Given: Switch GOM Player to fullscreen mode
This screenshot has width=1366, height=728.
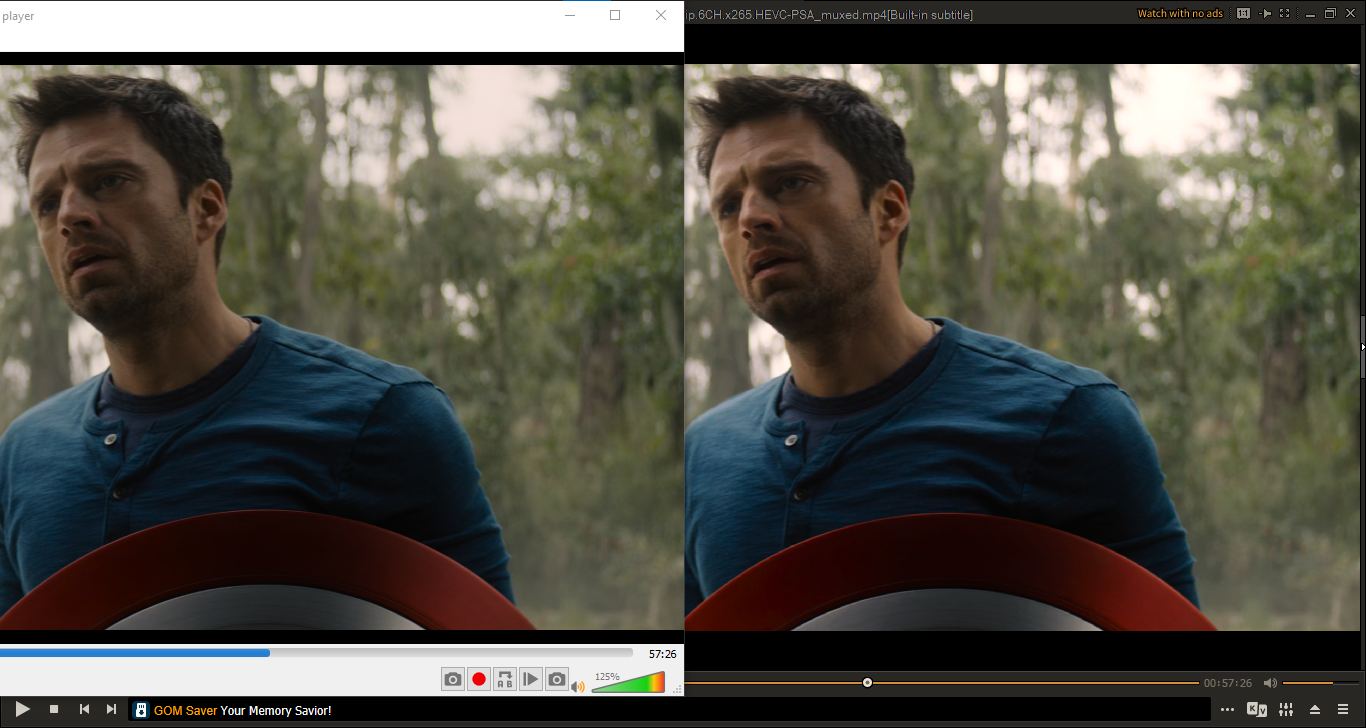Looking at the screenshot, I should pos(1284,14).
